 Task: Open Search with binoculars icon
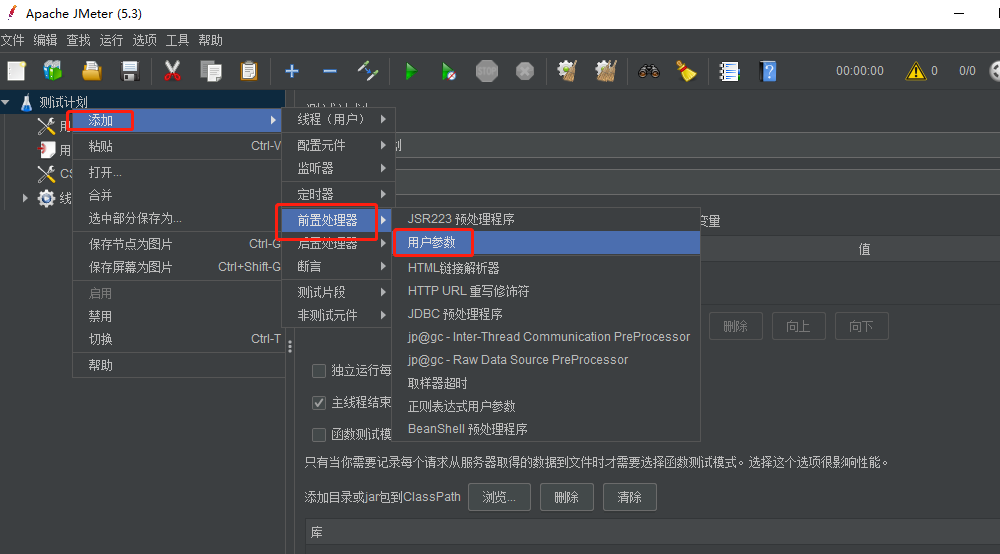click(x=649, y=71)
